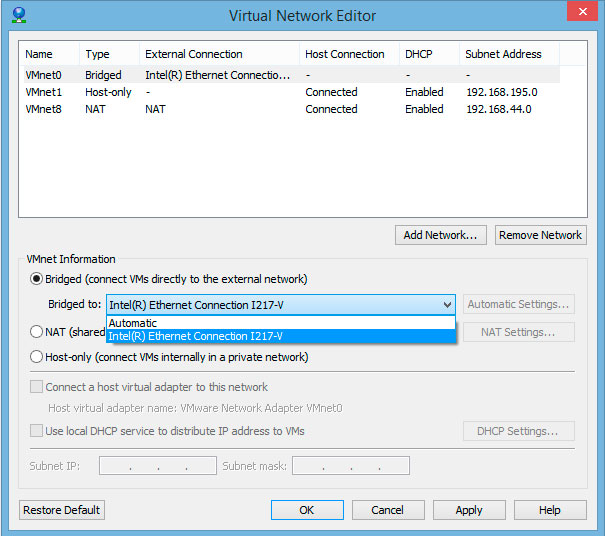Viewport: 605px width, 536px height.
Task: Open Help for the editor
Action: click(550, 510)
